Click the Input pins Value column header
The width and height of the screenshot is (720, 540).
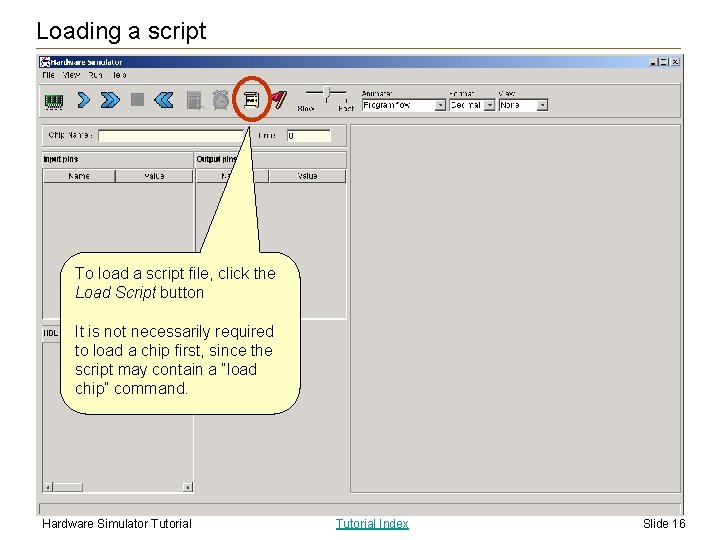coord(154,176)
